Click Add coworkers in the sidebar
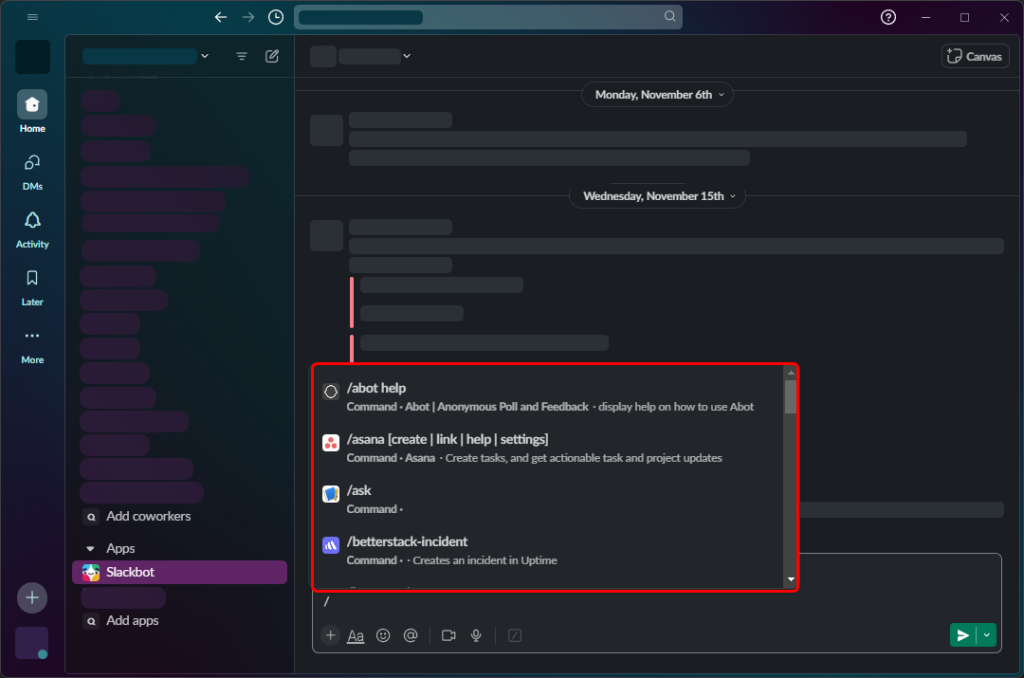Image resolution: width=1024 pixels, height=678 pixels. pos(148,517)
